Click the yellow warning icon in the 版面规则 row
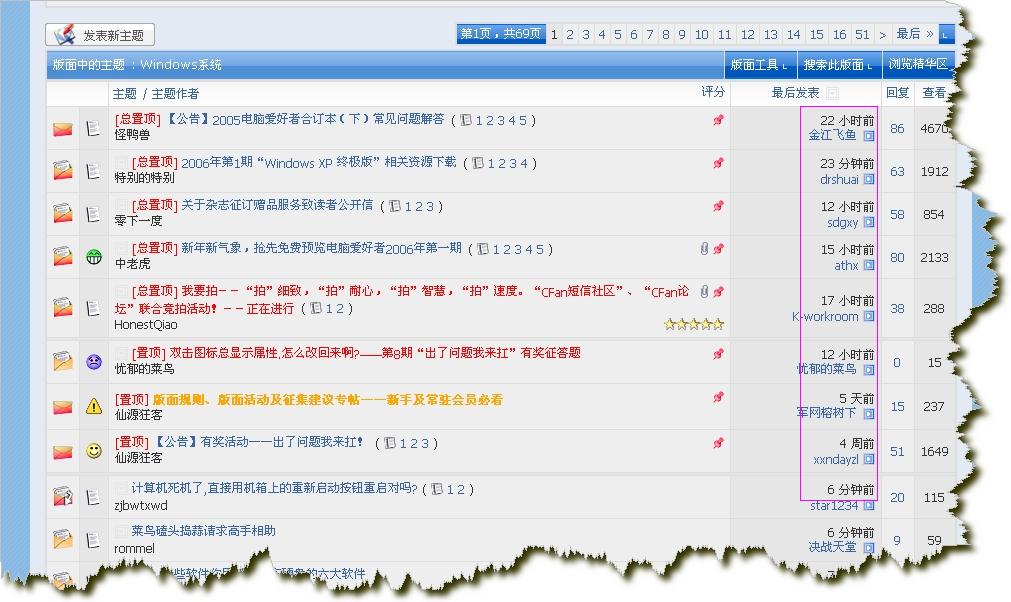This screenshot has height=602, width=1011. coord(94,406)
